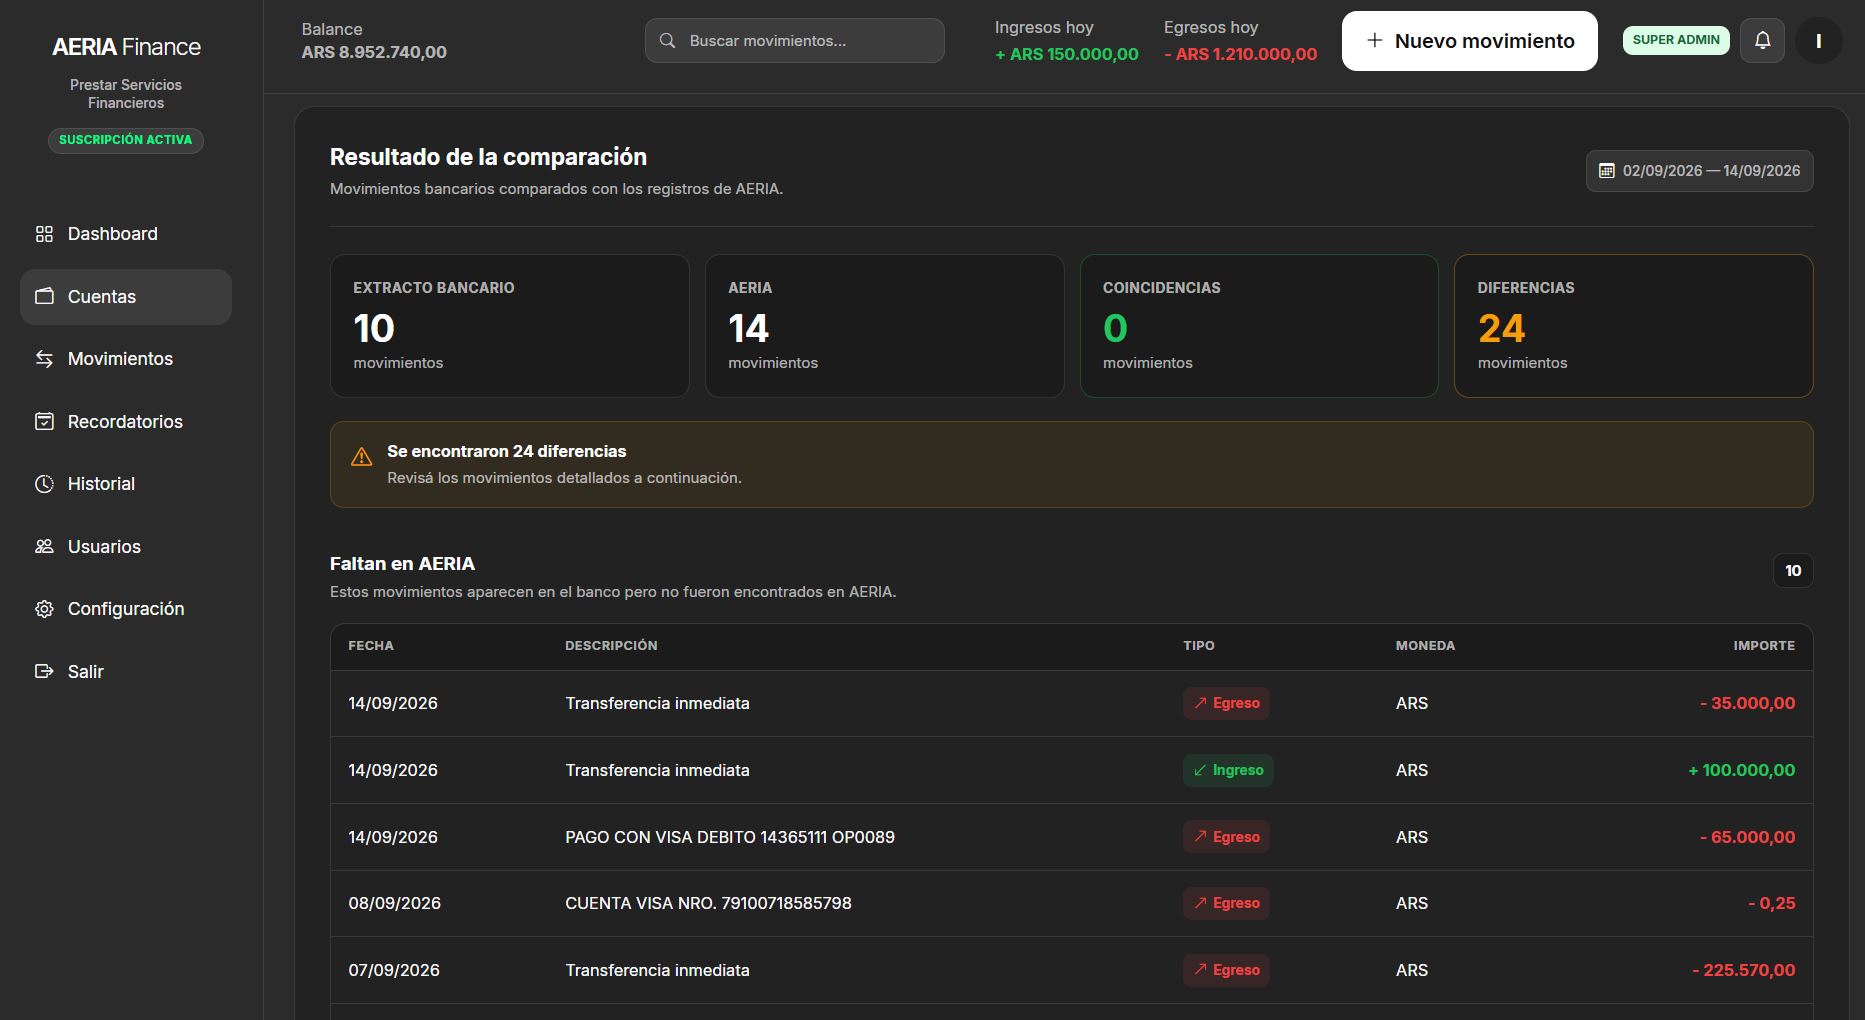Open Configuración settings
This screenshot has width=1865, height=1020.
(126, 609)
